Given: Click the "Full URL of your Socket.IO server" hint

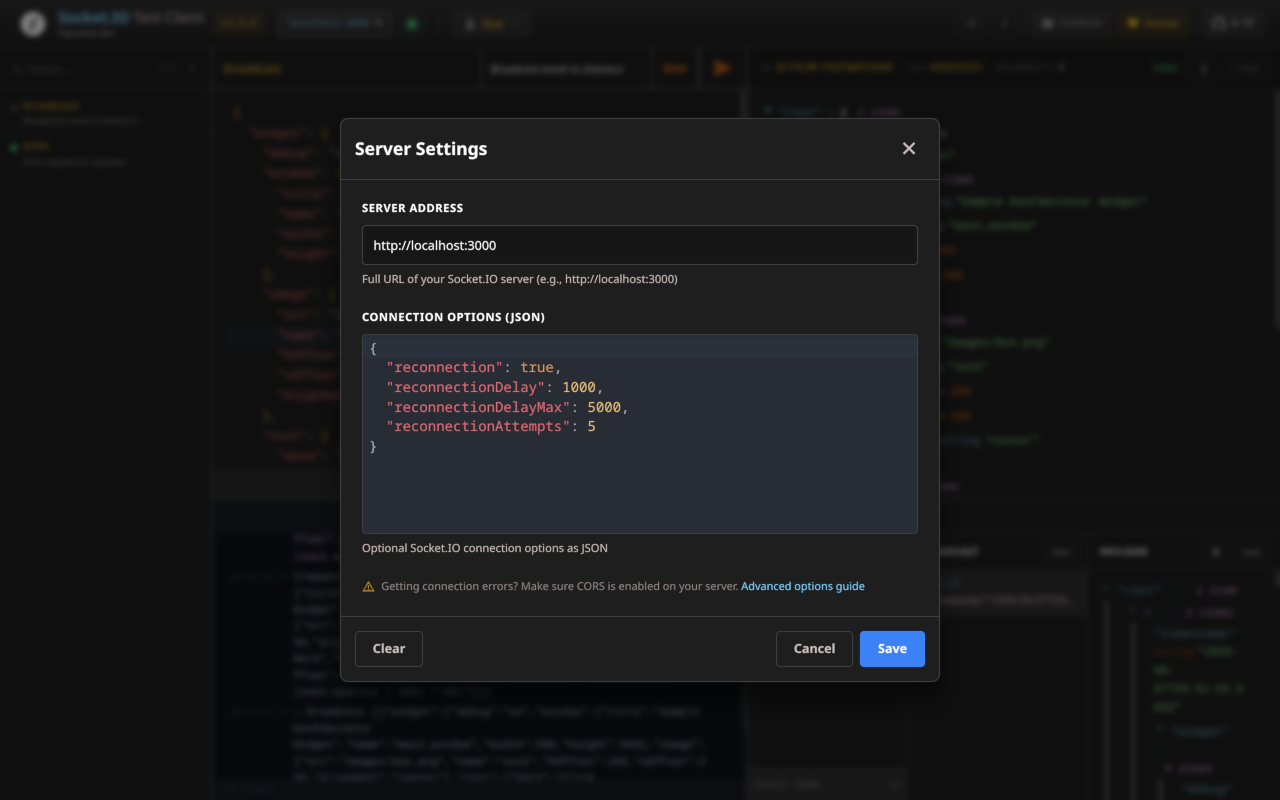Looking at the screenshot, I should tap(520, 279).
